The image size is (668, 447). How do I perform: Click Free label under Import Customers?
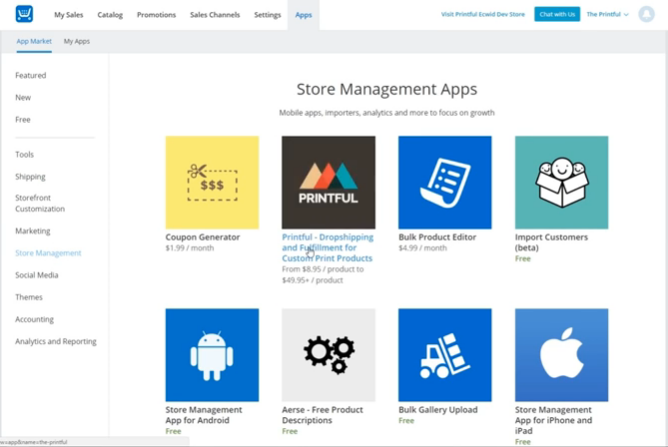tap(523, 259)
